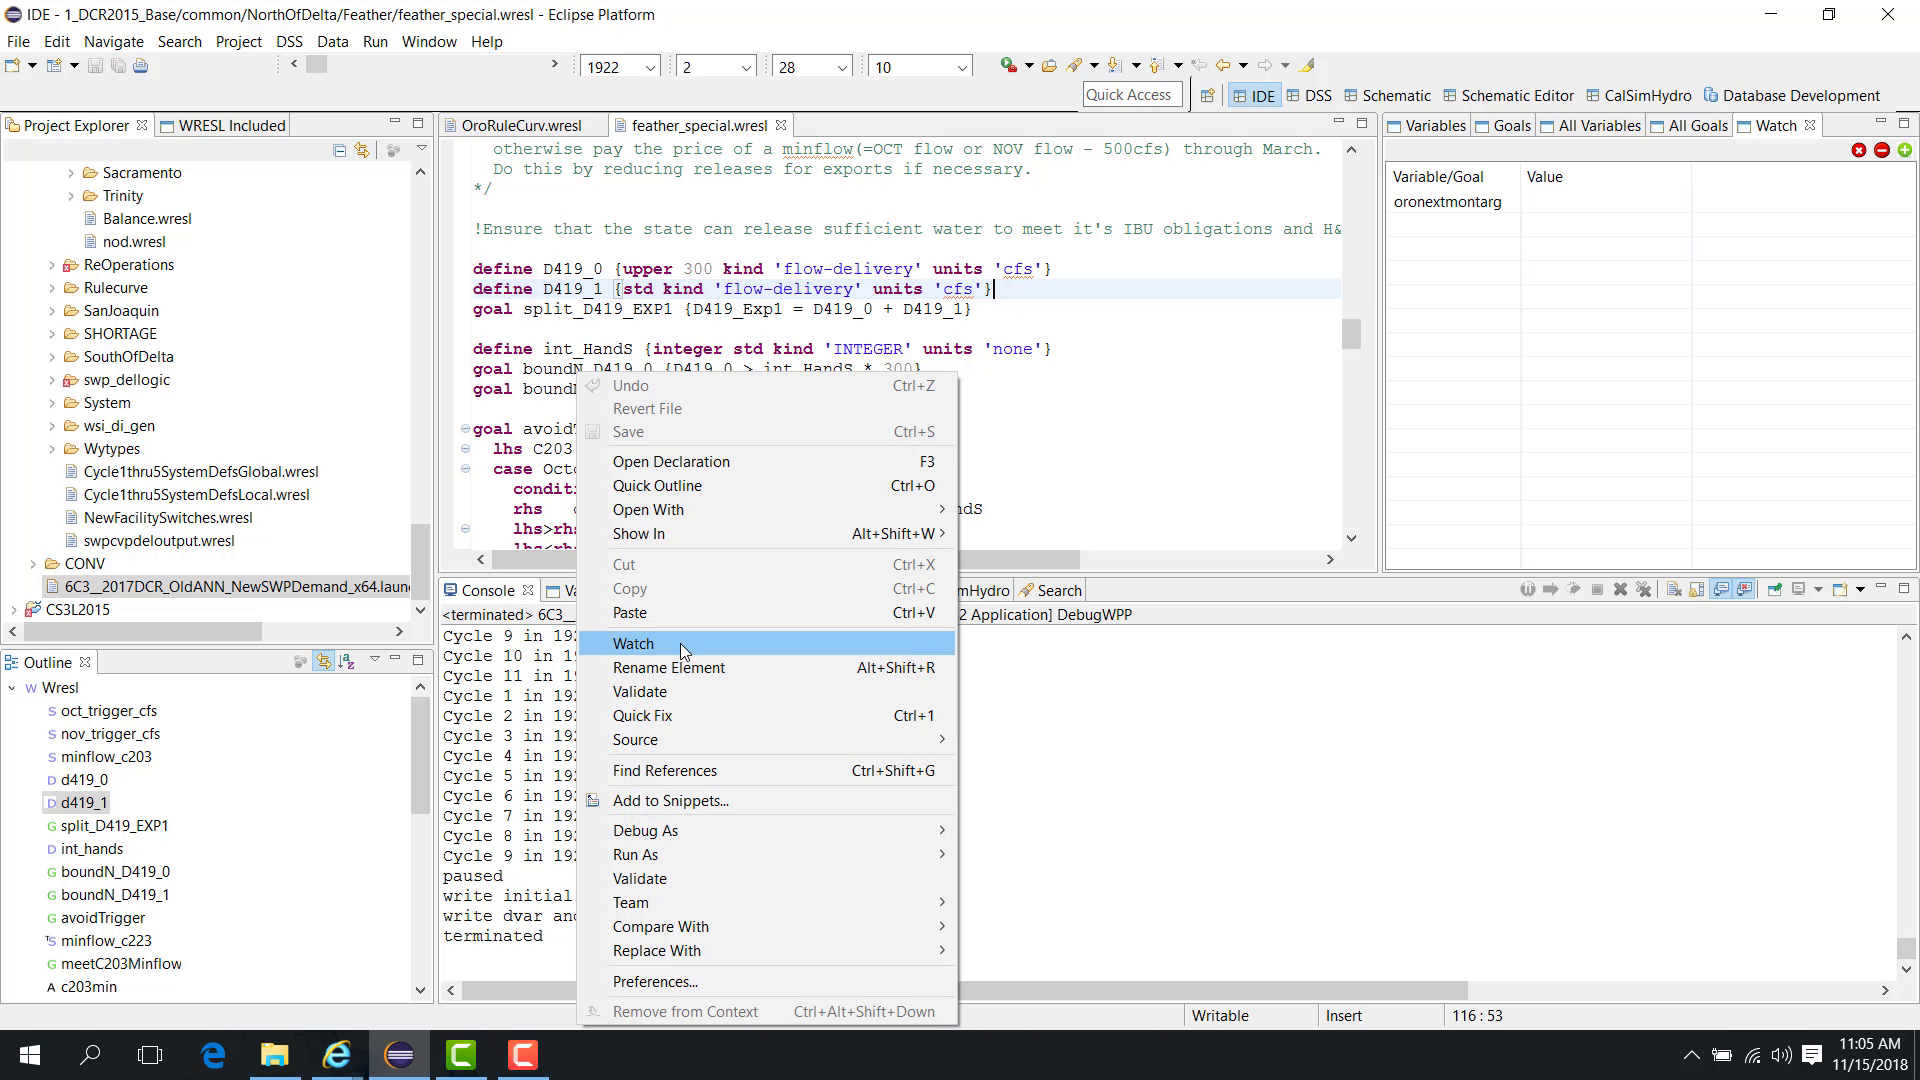This screenshot has width=1920, height=1080.
Task: Expand the CS3L2015 project
Action: click(x=14, y=610)
